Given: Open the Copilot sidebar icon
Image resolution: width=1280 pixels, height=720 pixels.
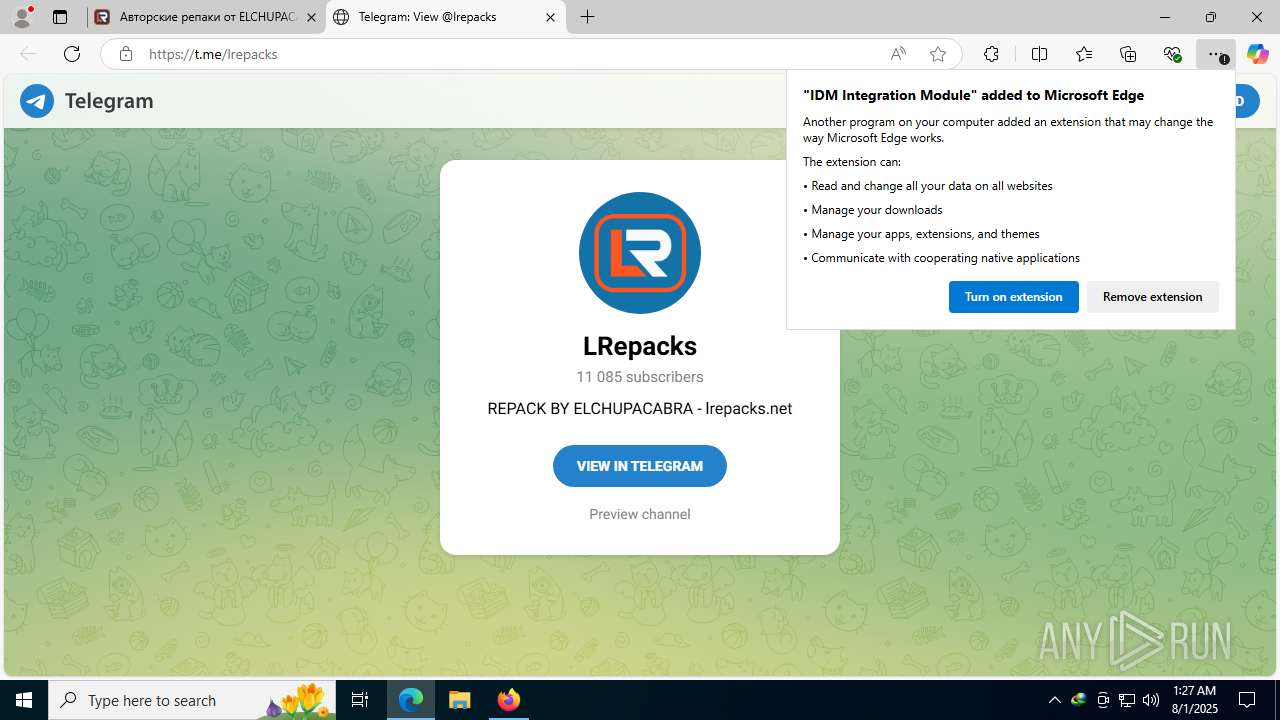Looking at the screenshot, I should pos(1257,54).
